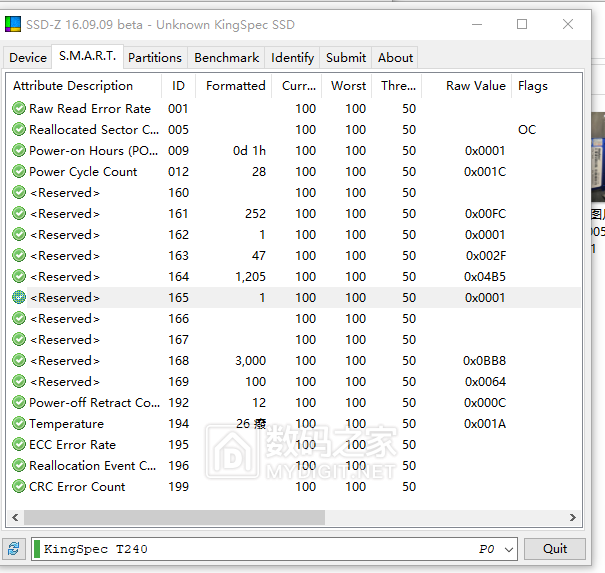The width and height of the screenshot is (605, 573).
Task: Click the ECC Error Rate attribute name
Action: point(73,445)
